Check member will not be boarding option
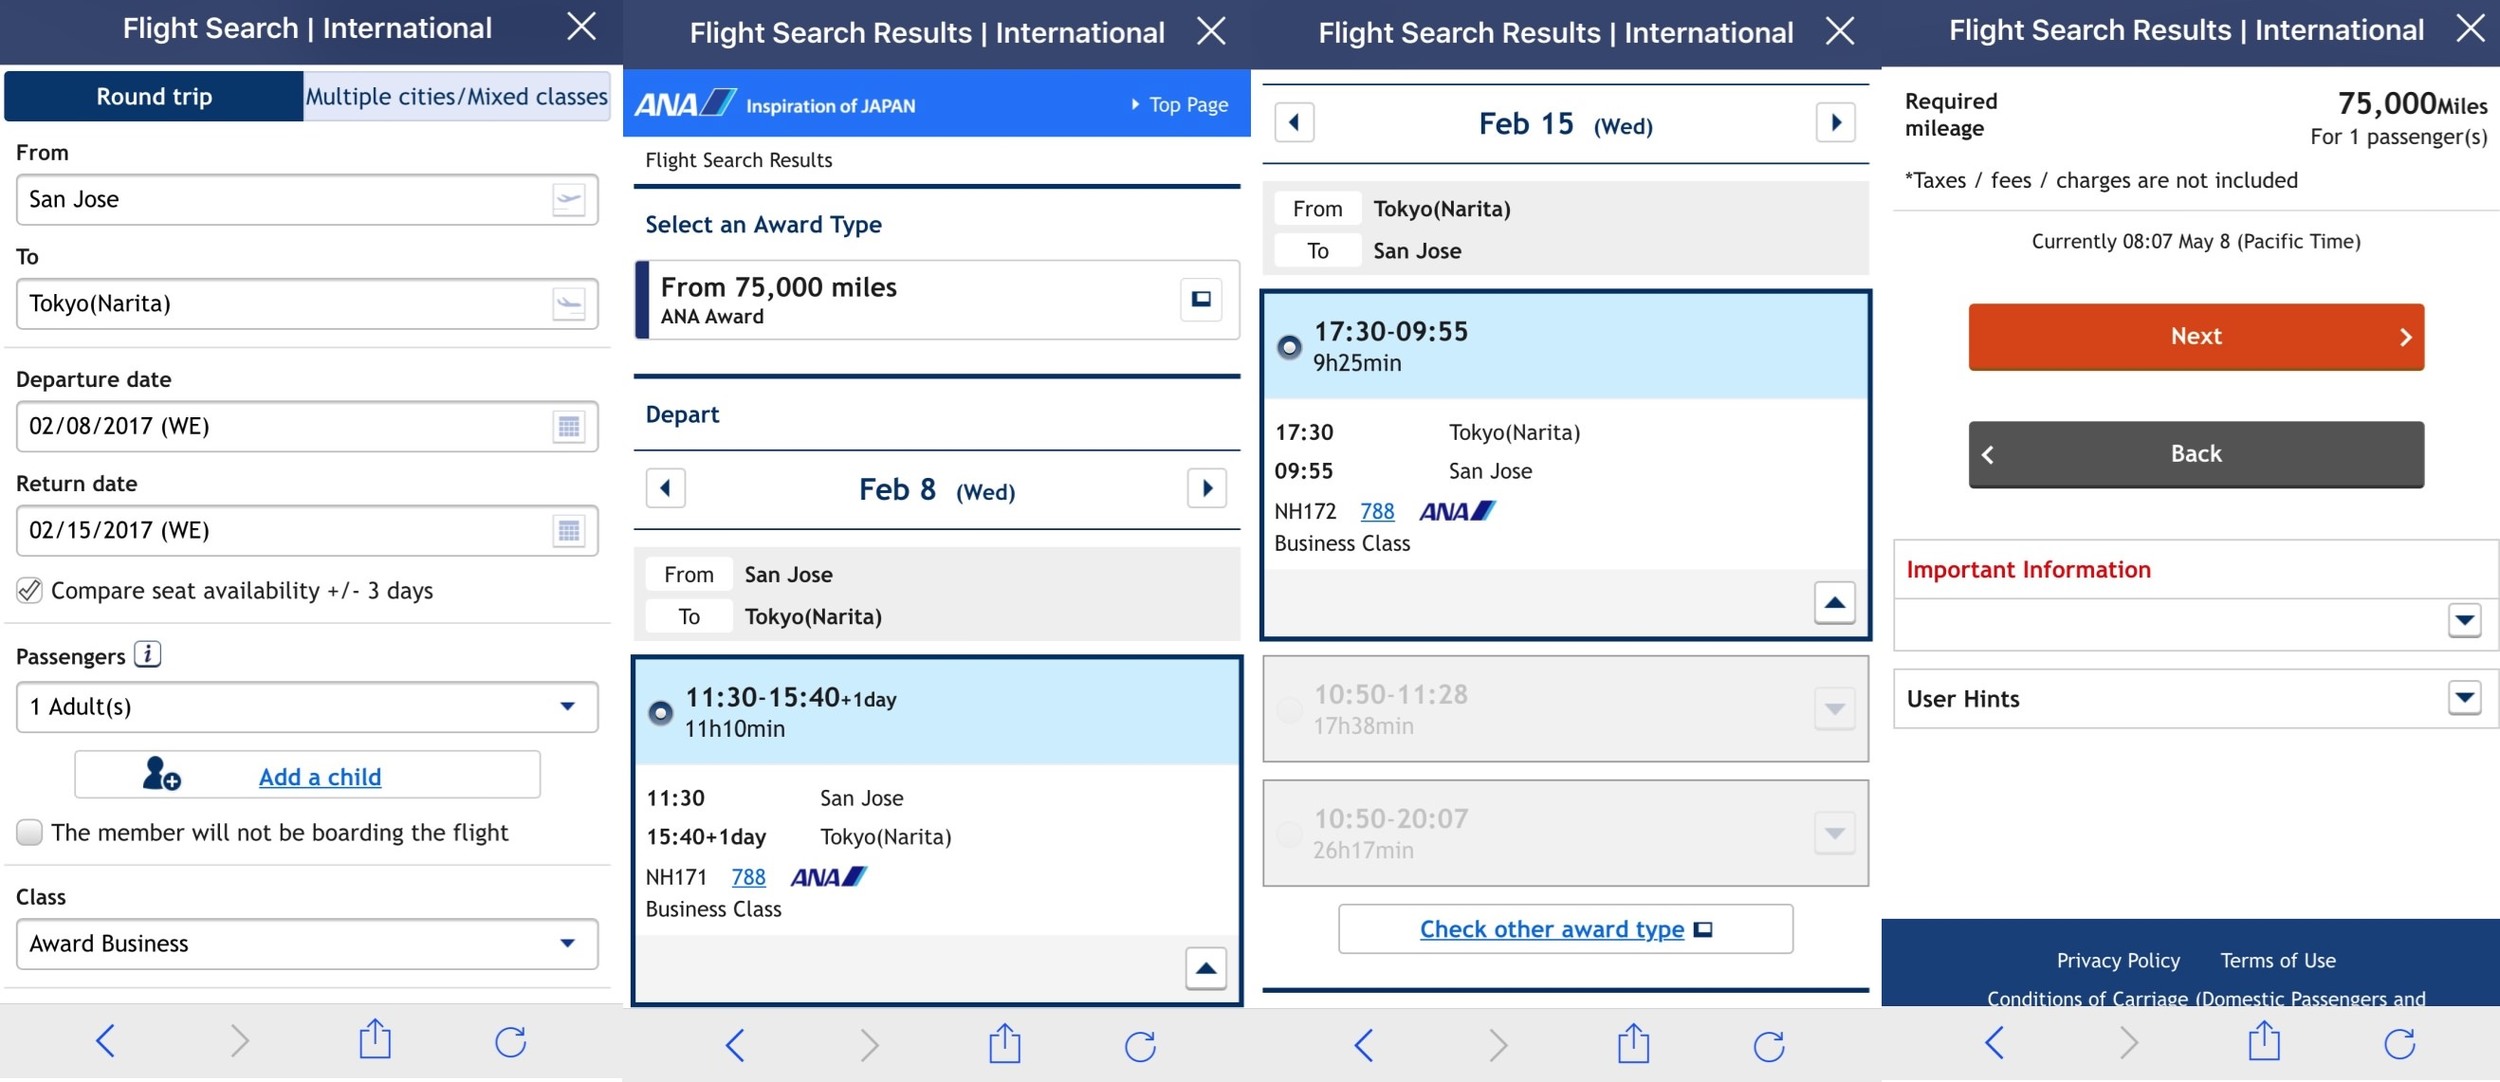 (x=29, y=832)
